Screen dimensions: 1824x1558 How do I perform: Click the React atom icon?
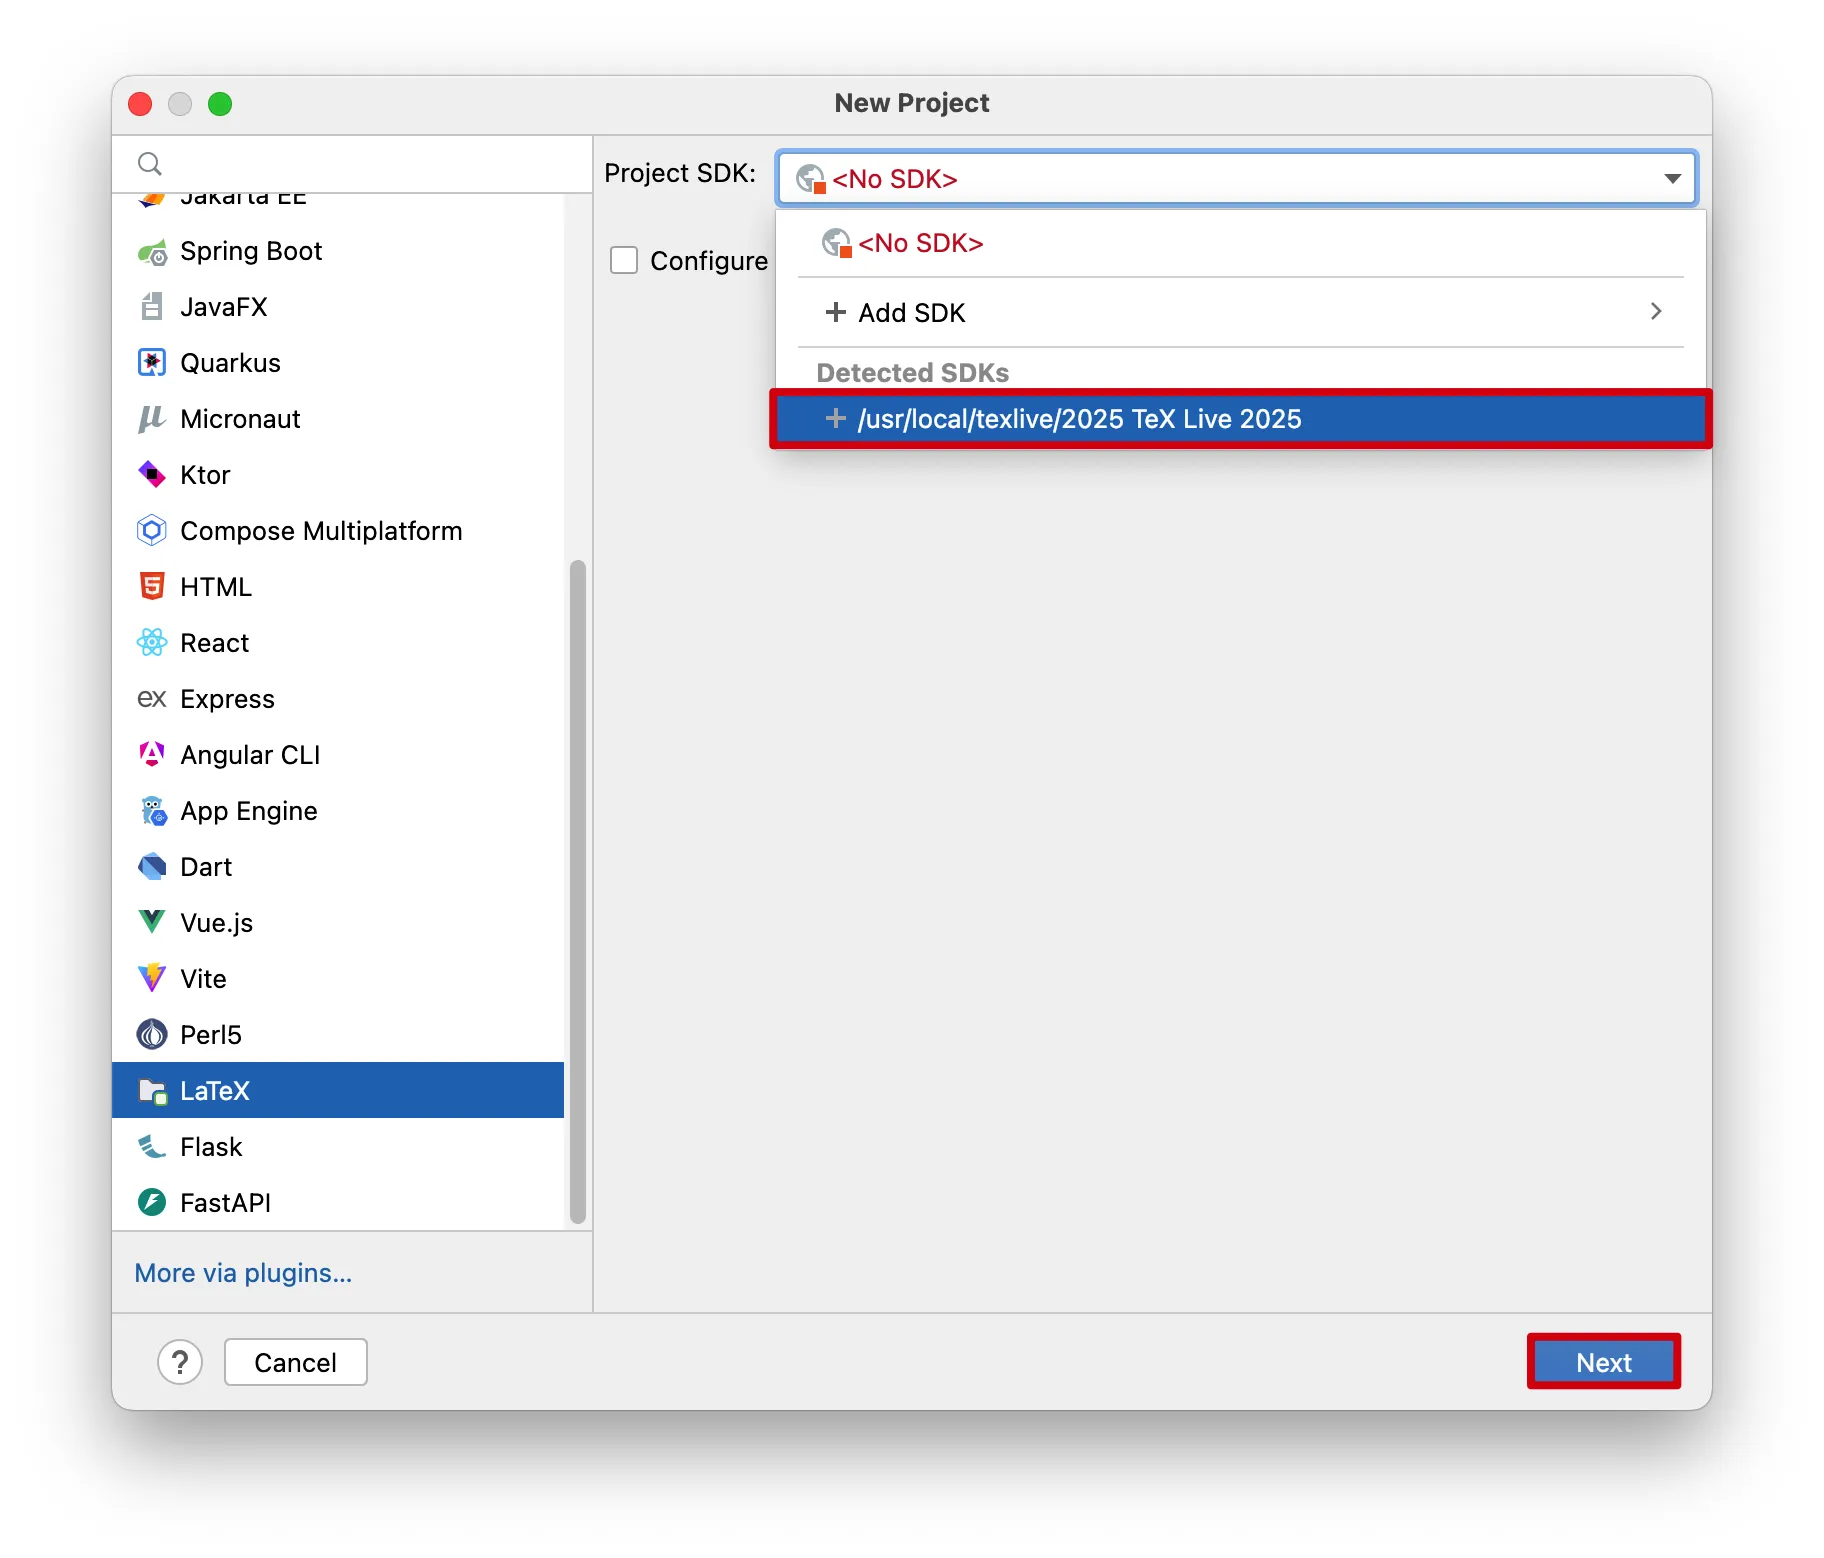tap(152, 643)
